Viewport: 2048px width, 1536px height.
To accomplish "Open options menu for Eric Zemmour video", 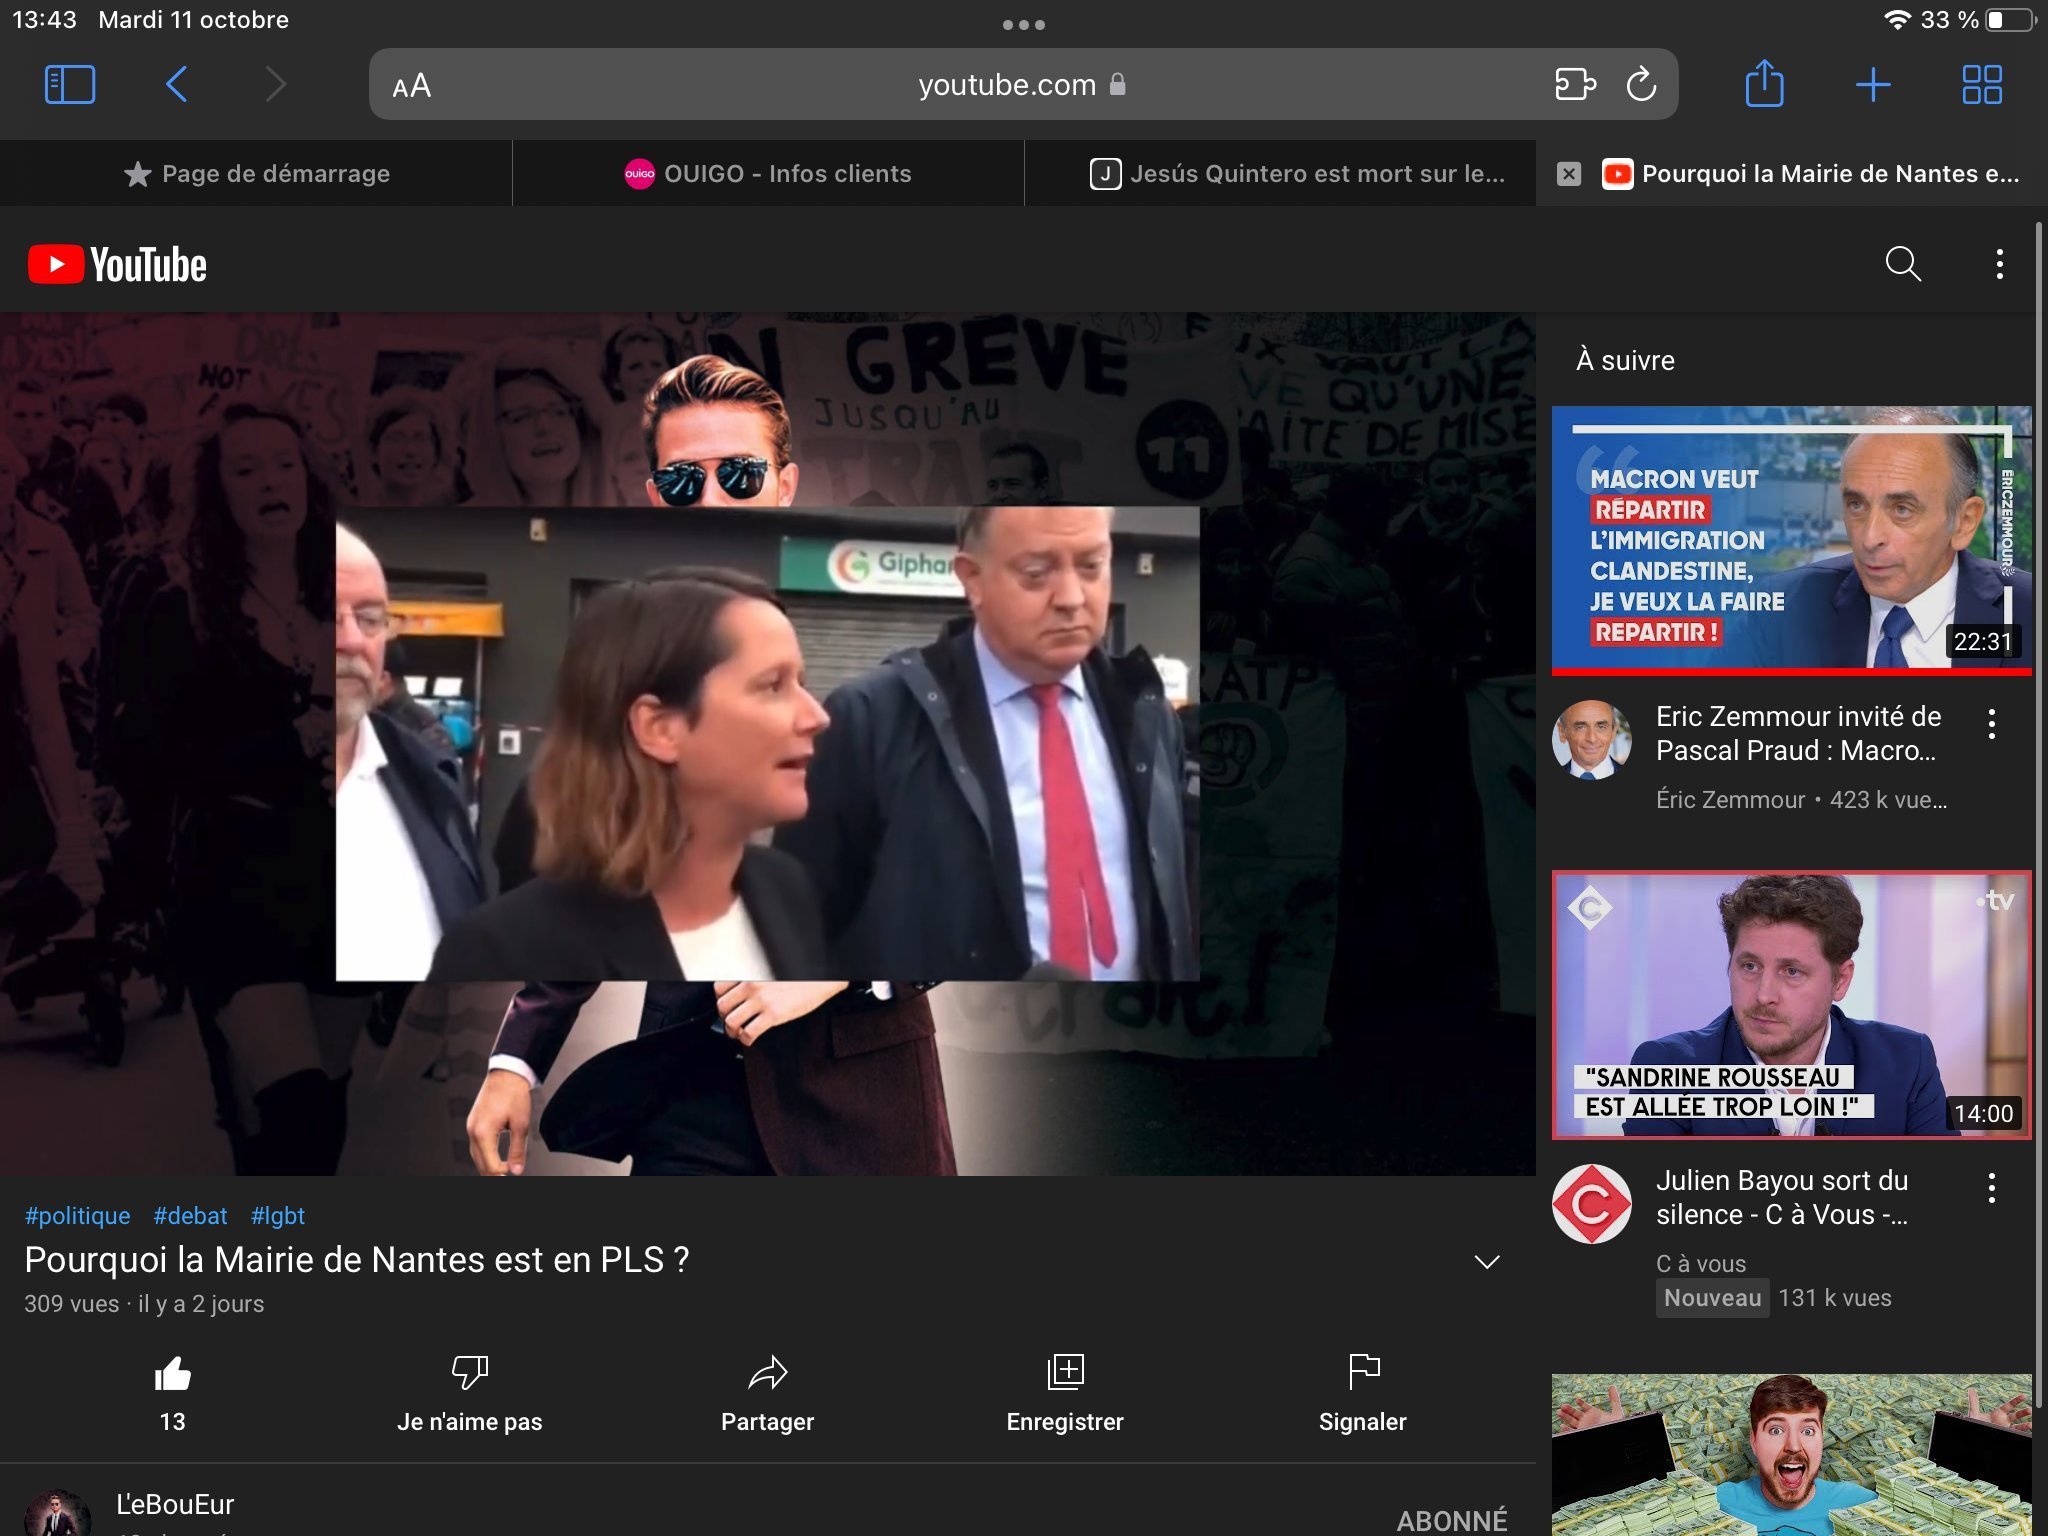I will coord(1991,724).
